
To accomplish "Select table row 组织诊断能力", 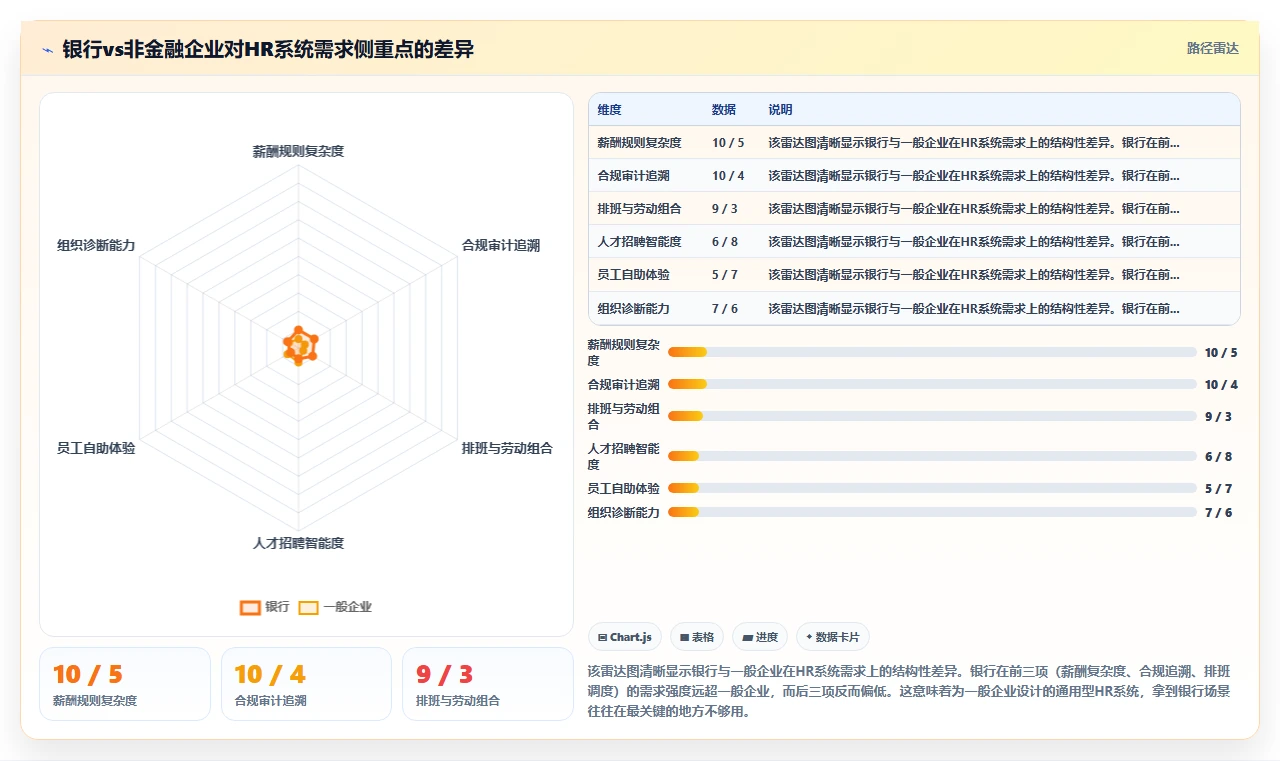I will 914,308.
